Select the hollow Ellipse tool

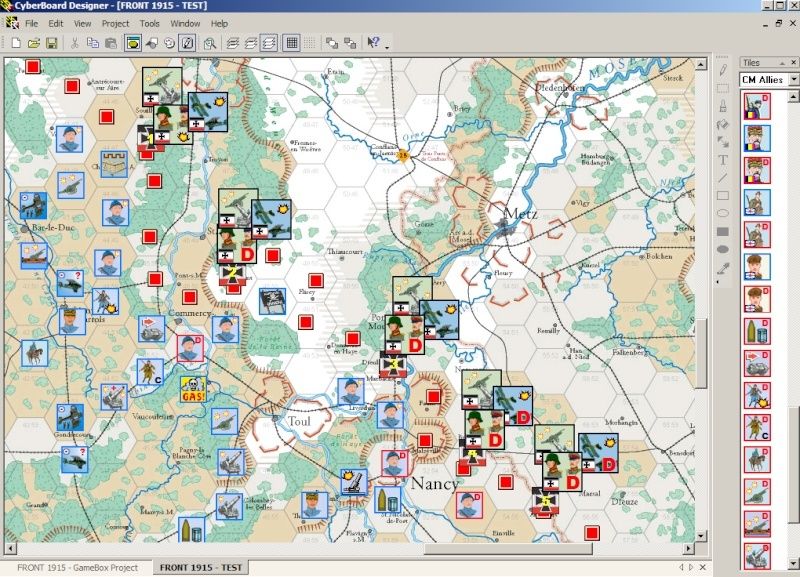tap(722, 213)
